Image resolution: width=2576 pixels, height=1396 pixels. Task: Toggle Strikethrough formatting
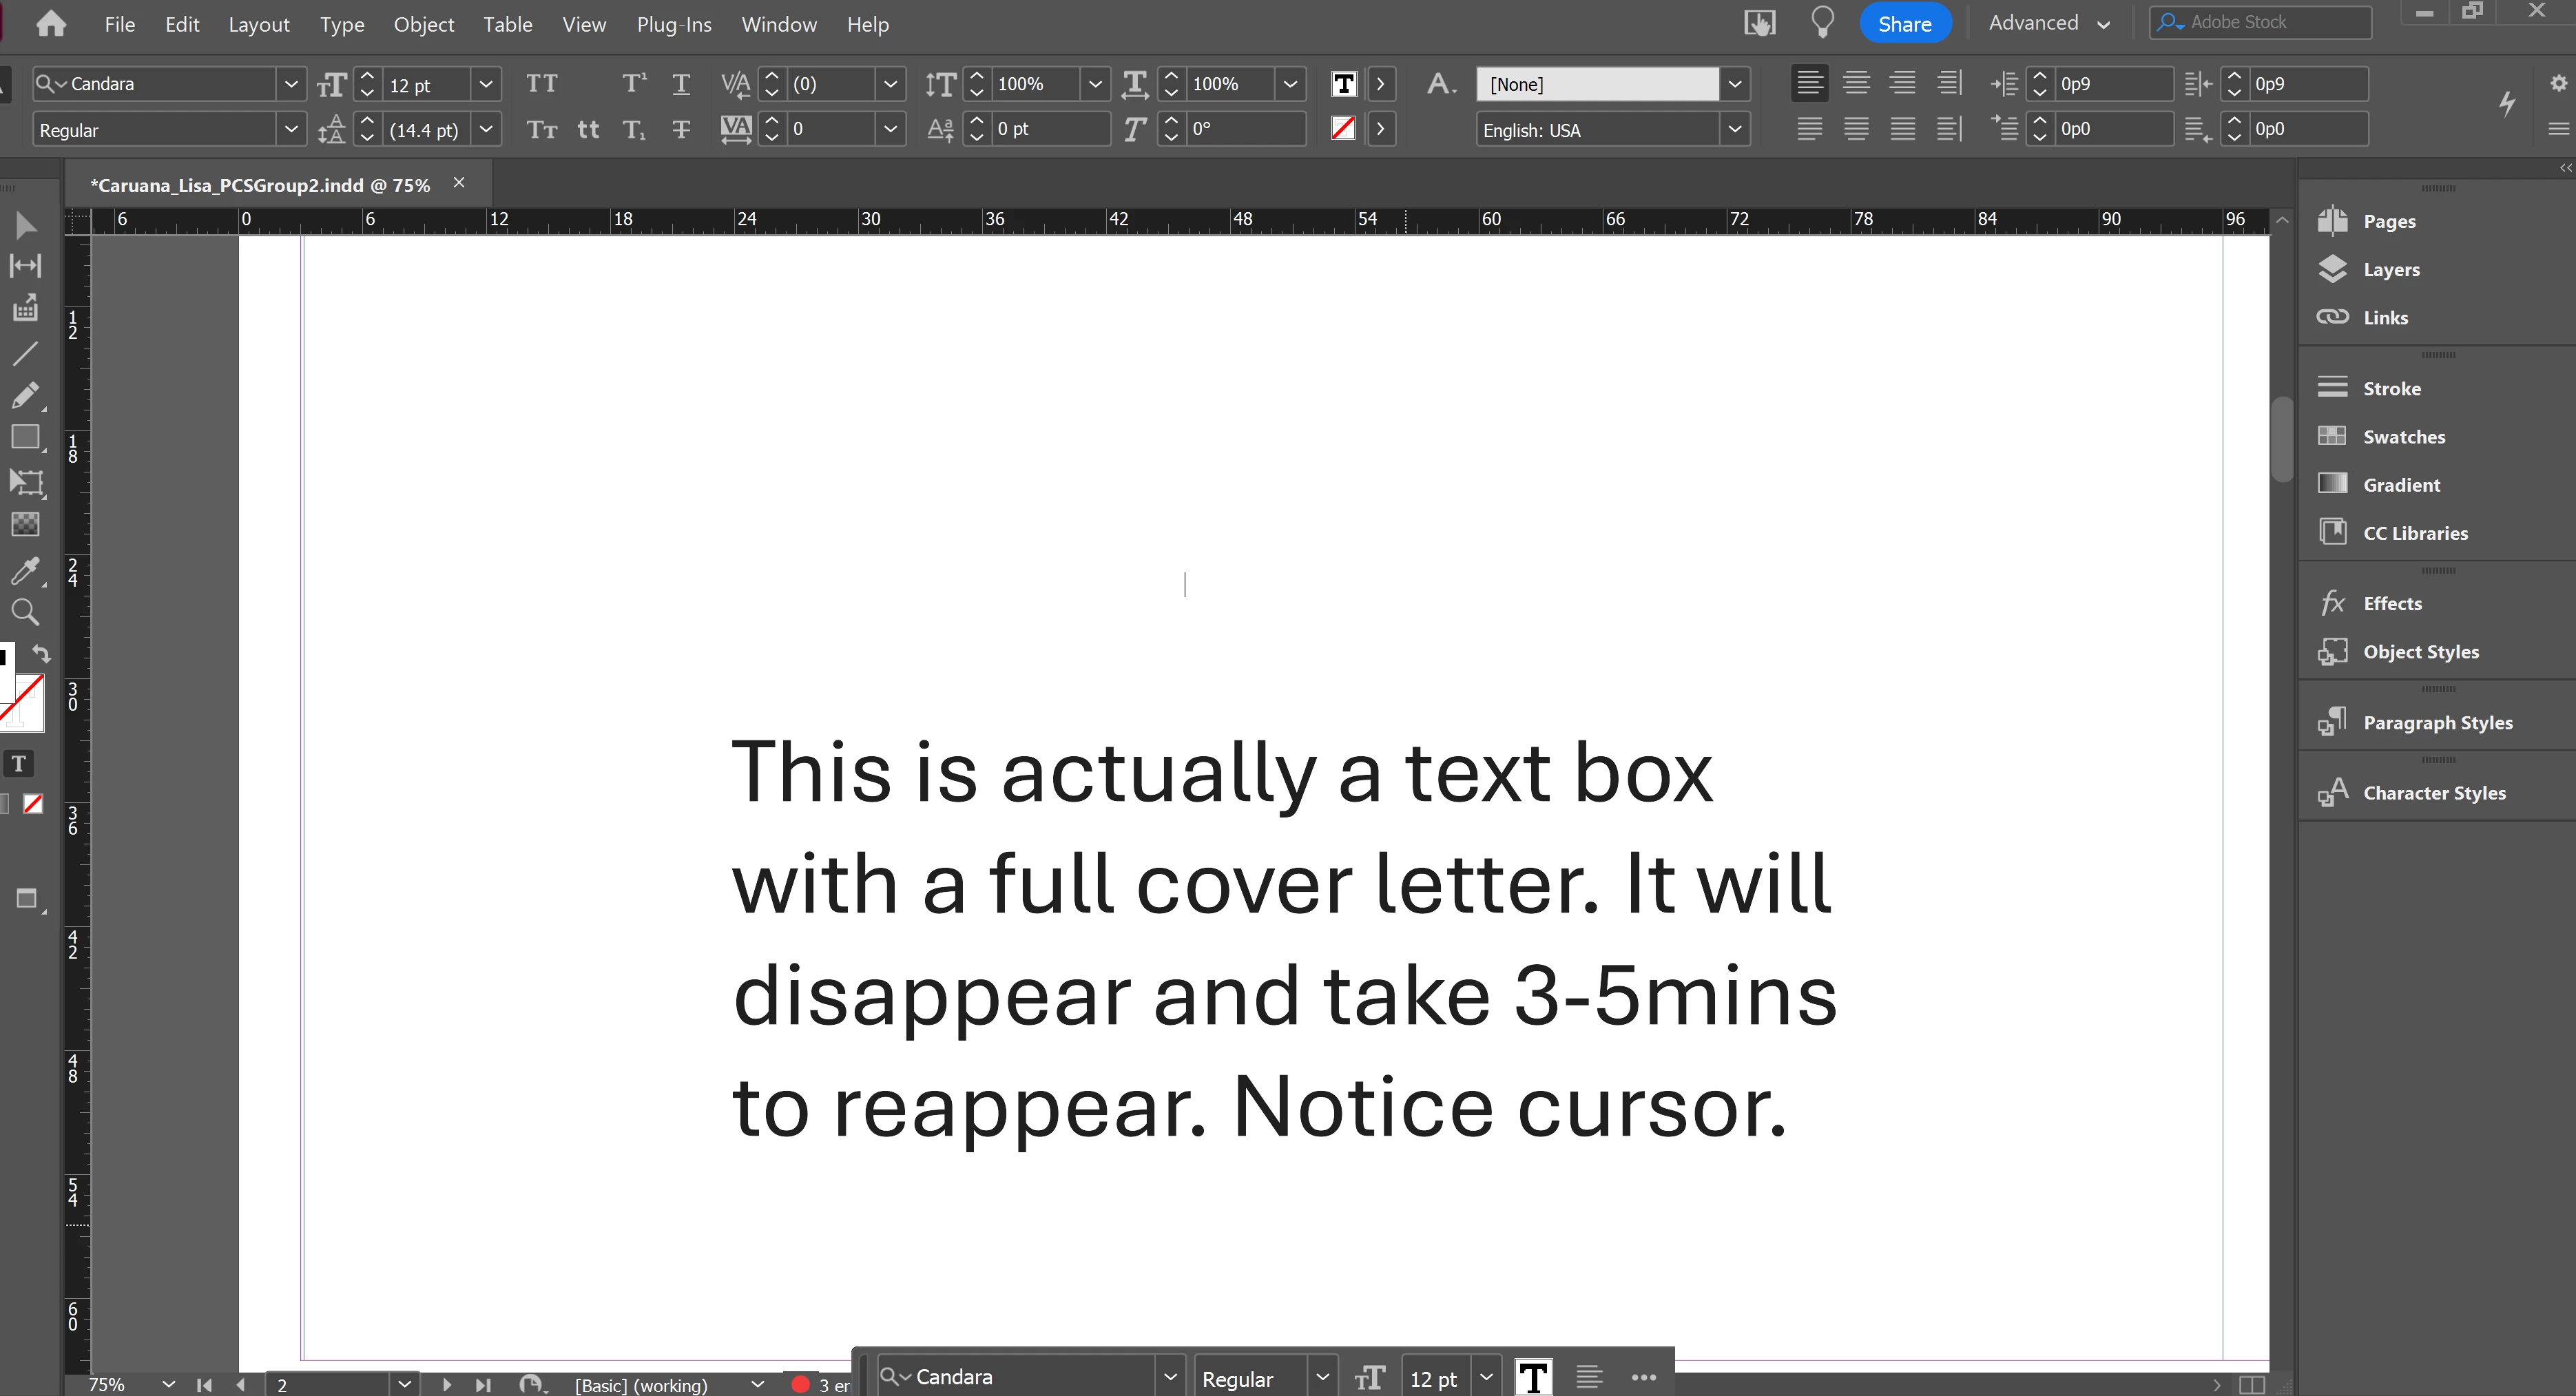coord(681,129)
